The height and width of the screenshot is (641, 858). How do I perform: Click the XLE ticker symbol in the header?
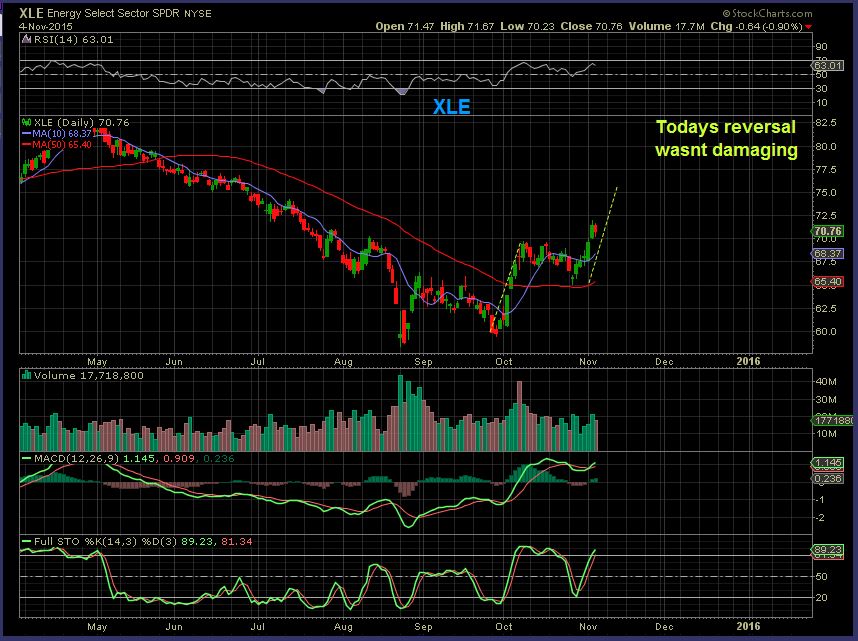(x=31, y=13)
